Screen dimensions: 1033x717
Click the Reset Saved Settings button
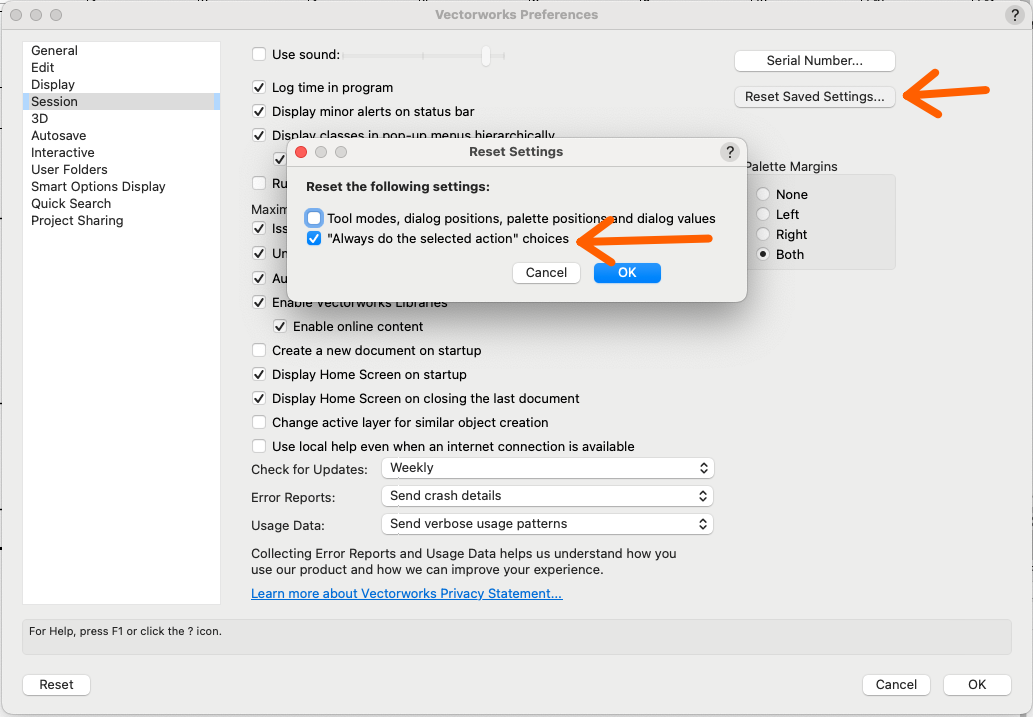point(814,97)
